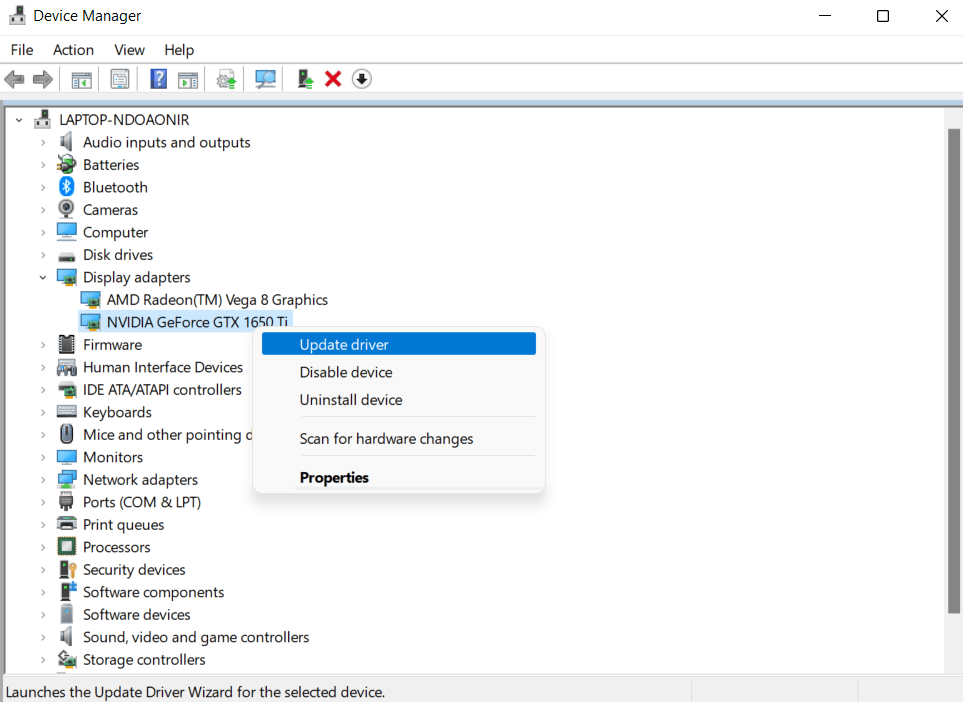Click the Audio inputs speaker icon
This screenshot has width=963, height=702.
pyautogui.click(x=66, y=142)
